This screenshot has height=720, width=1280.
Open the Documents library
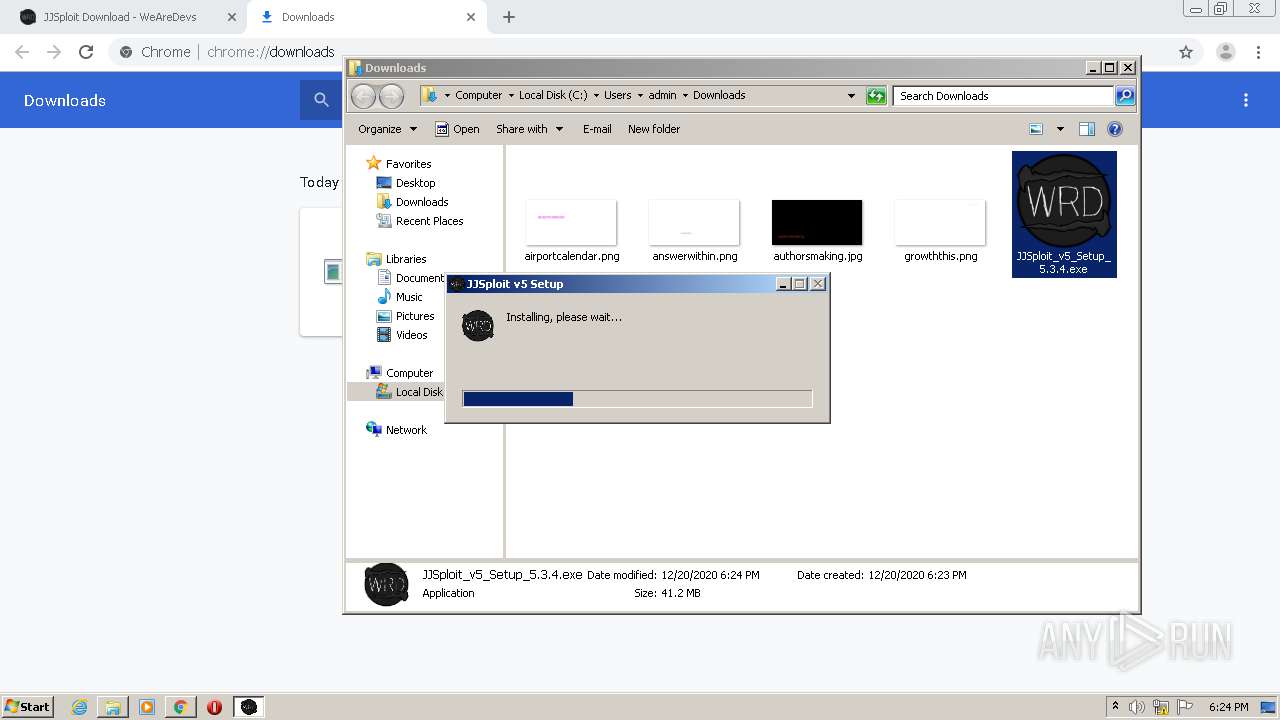click(410, 278)
